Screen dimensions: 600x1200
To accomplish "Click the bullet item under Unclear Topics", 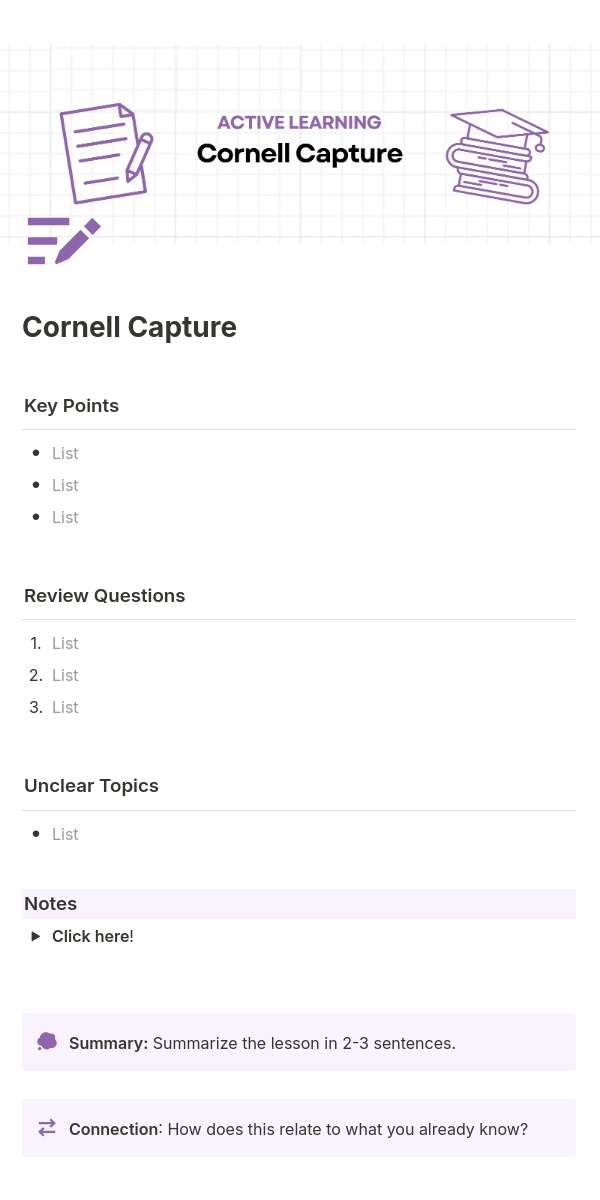I will point(65,834).
